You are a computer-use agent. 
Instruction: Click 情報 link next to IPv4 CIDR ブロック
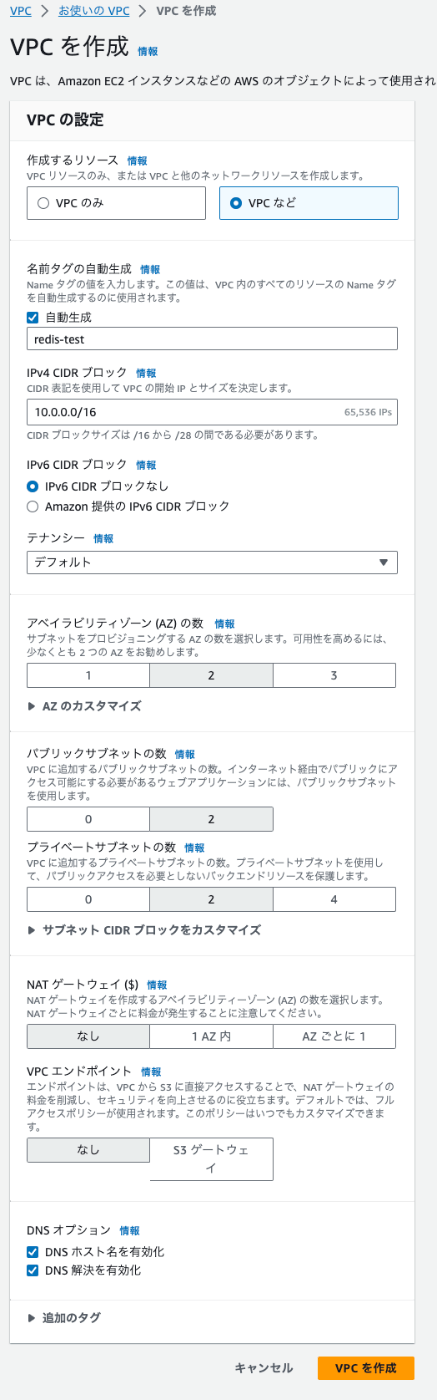click(x=146, y=373)
